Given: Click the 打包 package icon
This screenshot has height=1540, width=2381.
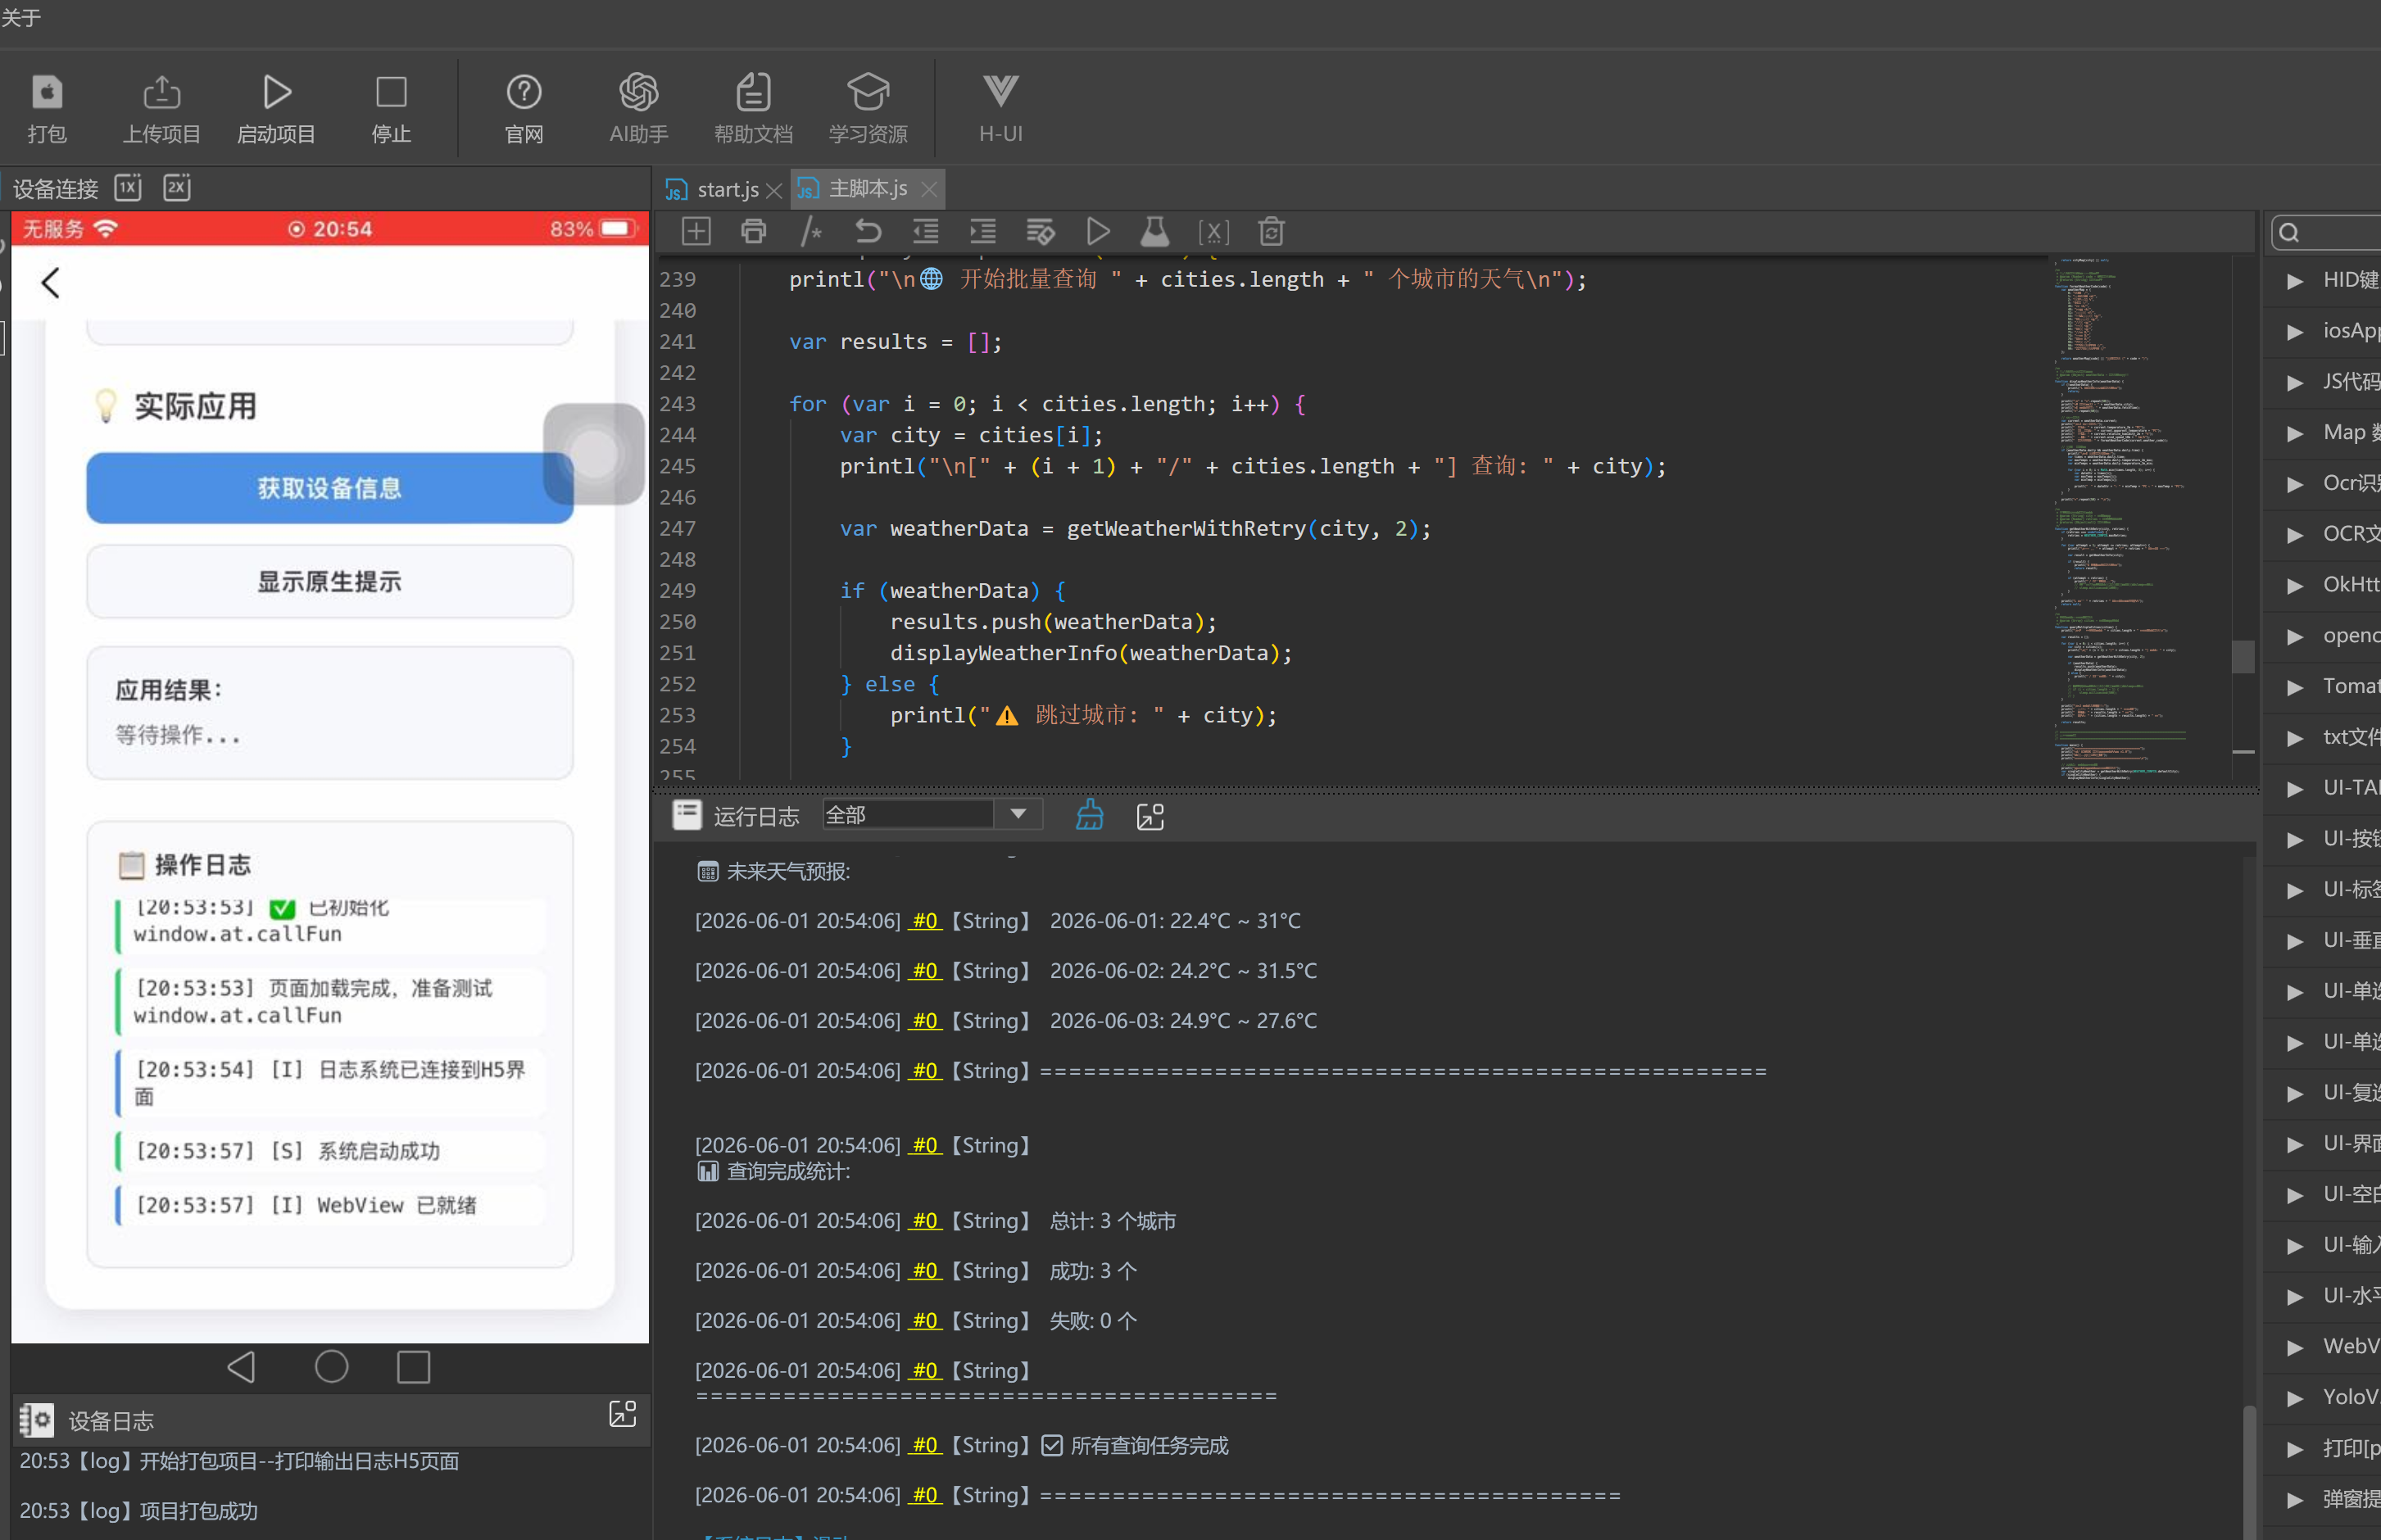Looking at the screenshot, I should point(47,92).
